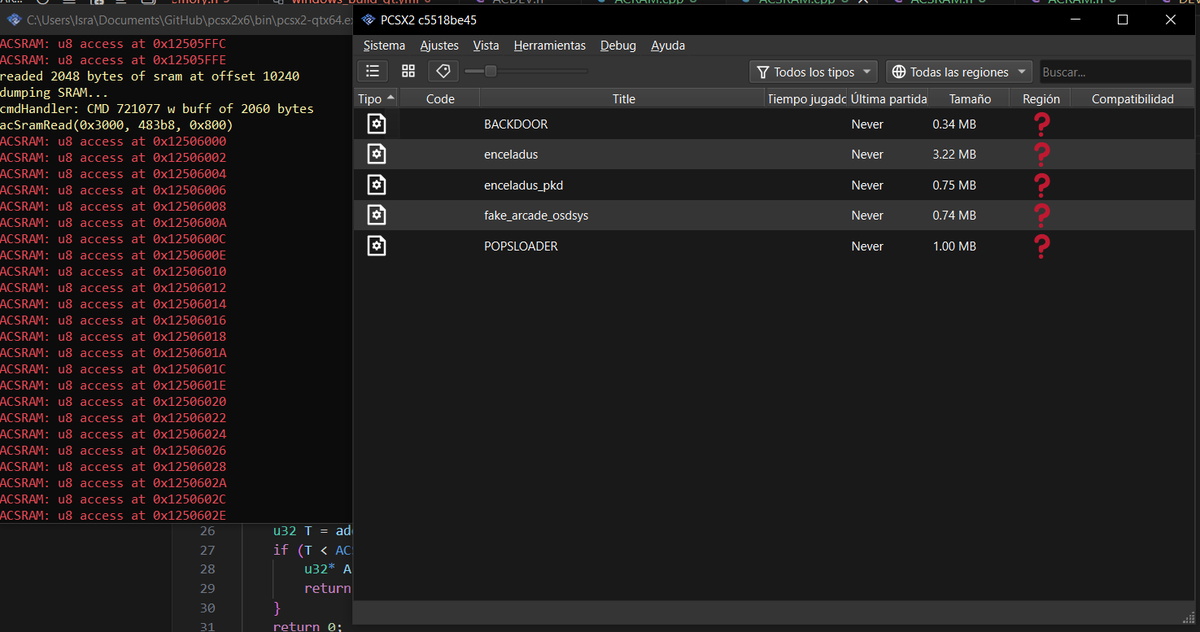The image size is (1200, 632).
Task: Click Never in the POPSLOADER row
Action: [867, 246]
